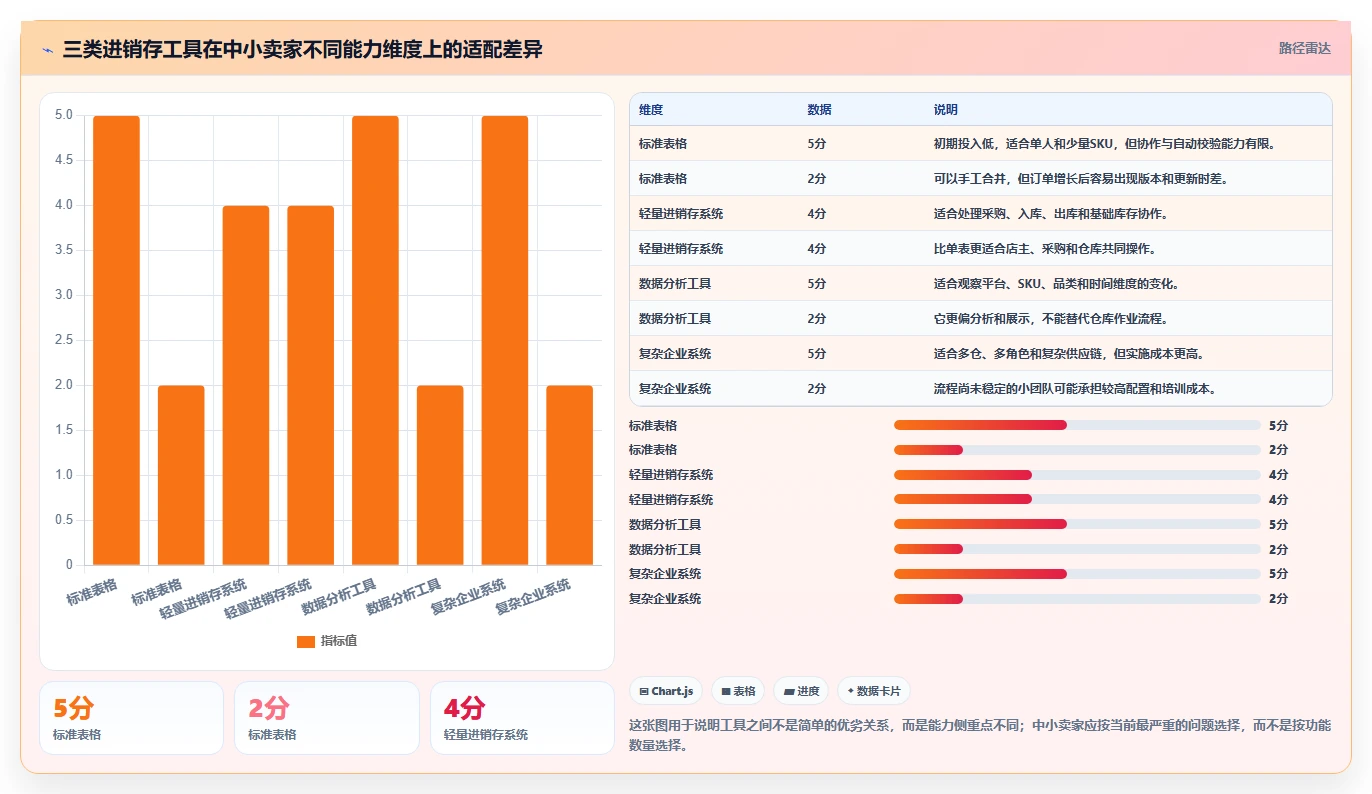Click the 说明 table column header
The width and height of the screenshot is (1372, 794).
coord(945,110)
